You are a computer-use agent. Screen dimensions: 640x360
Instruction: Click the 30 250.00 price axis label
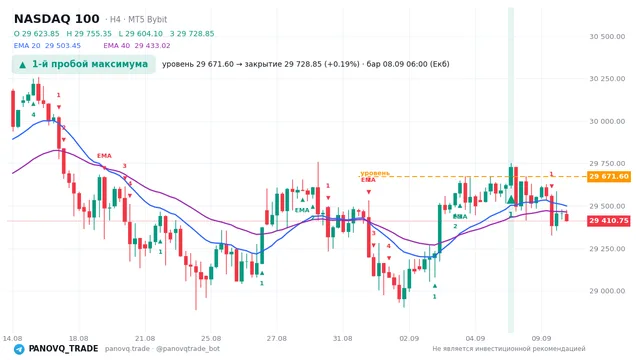[607, 79]
